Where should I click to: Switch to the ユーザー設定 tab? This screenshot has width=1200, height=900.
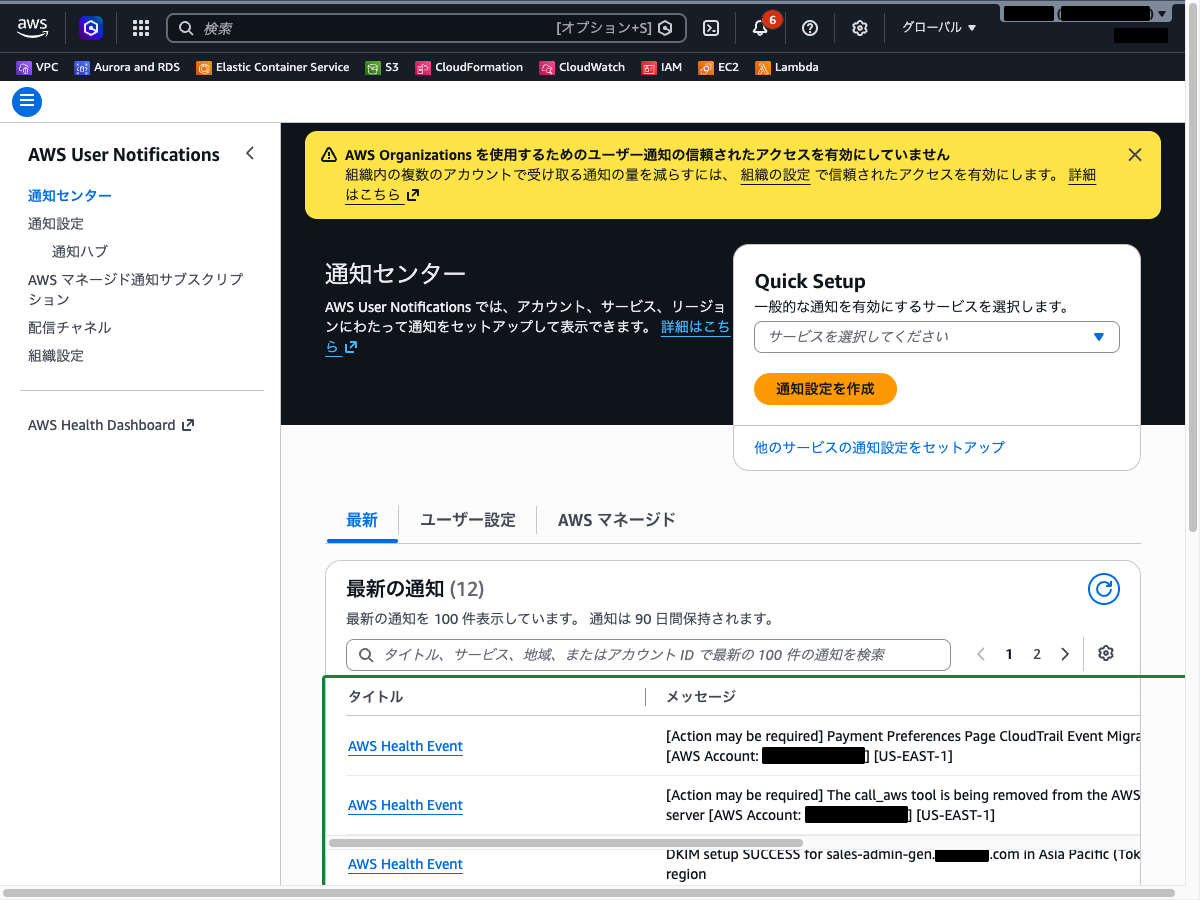pyautogui.click(x=468, y=520)
